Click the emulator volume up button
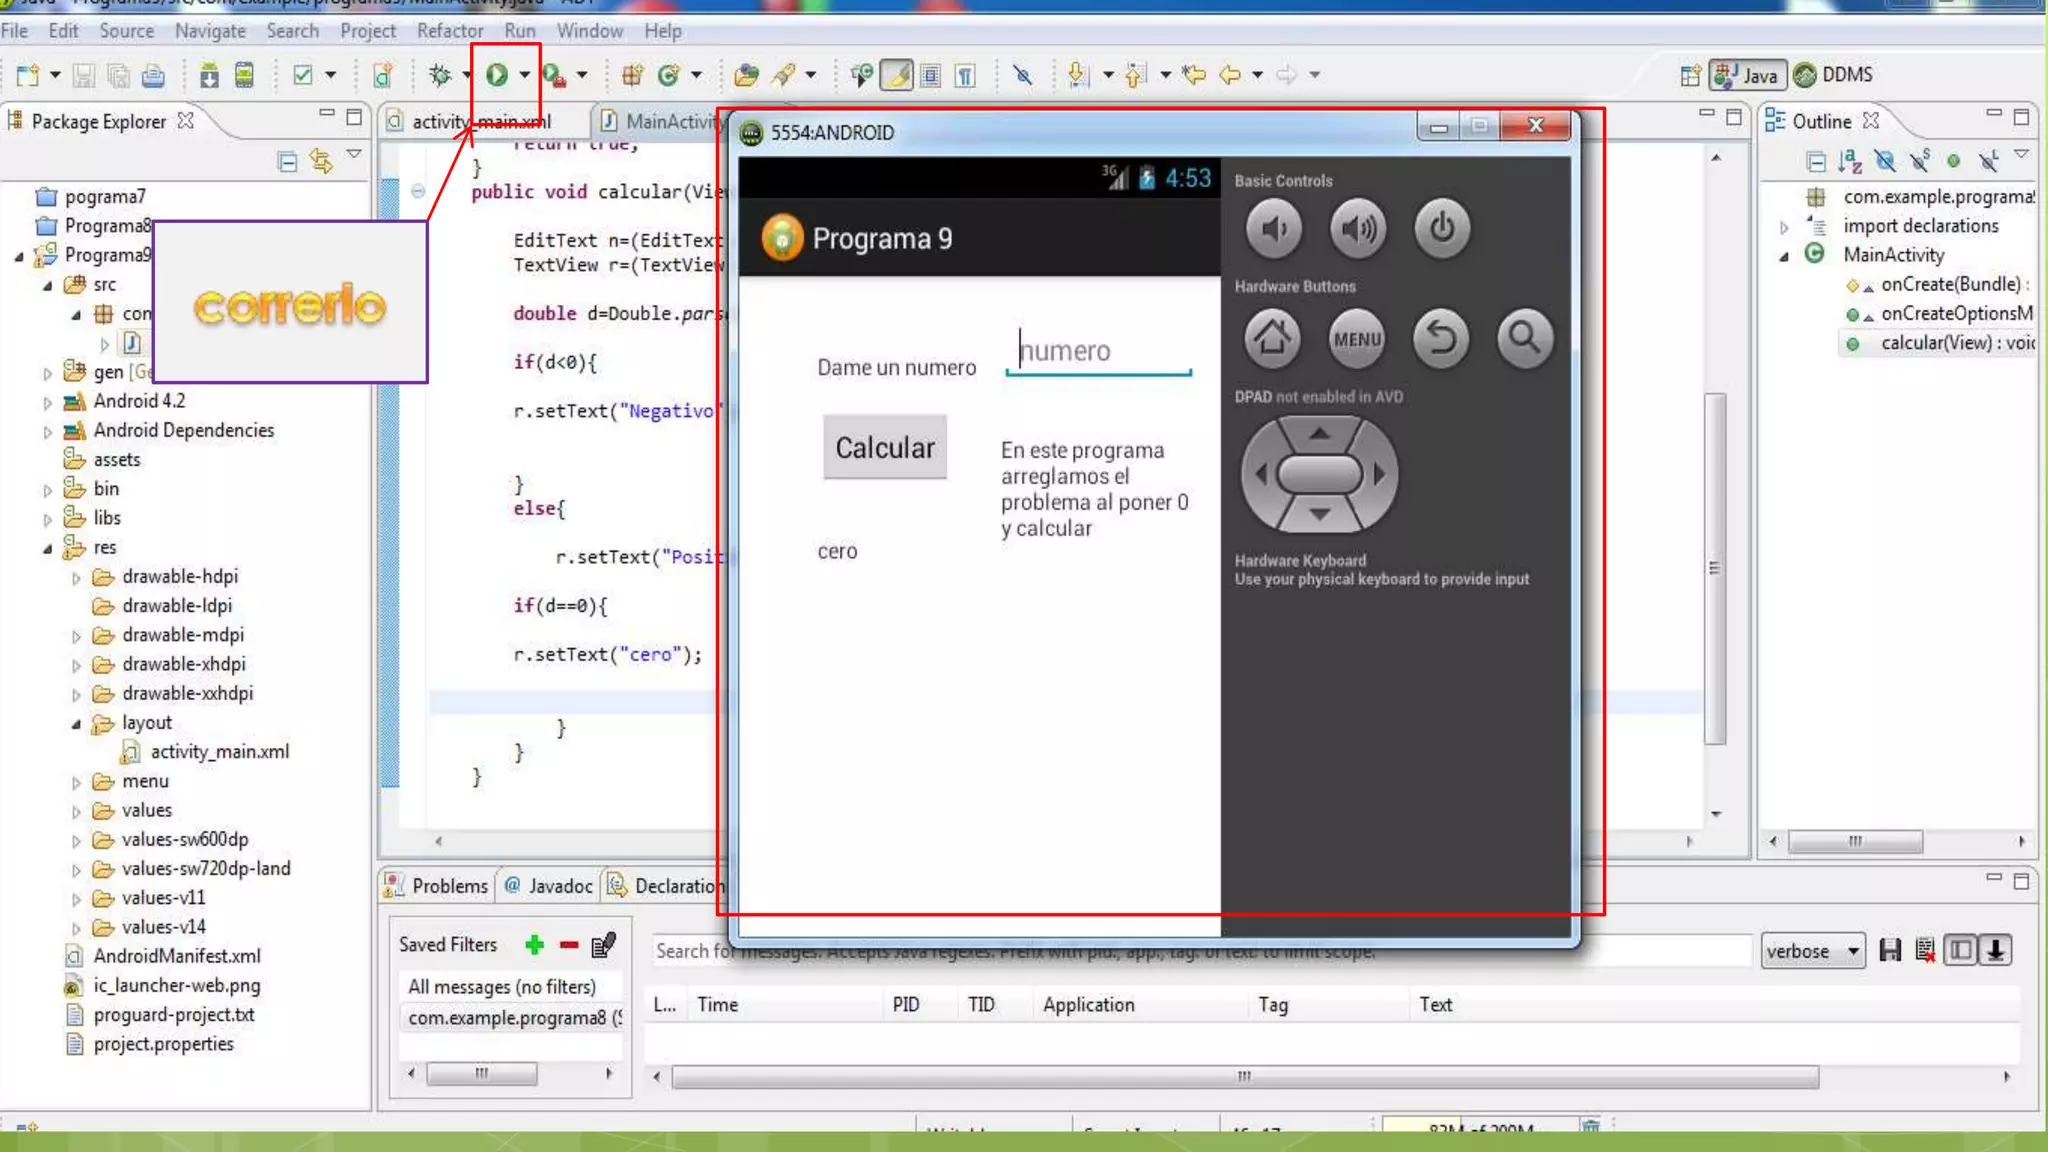 click(1357, 229)
